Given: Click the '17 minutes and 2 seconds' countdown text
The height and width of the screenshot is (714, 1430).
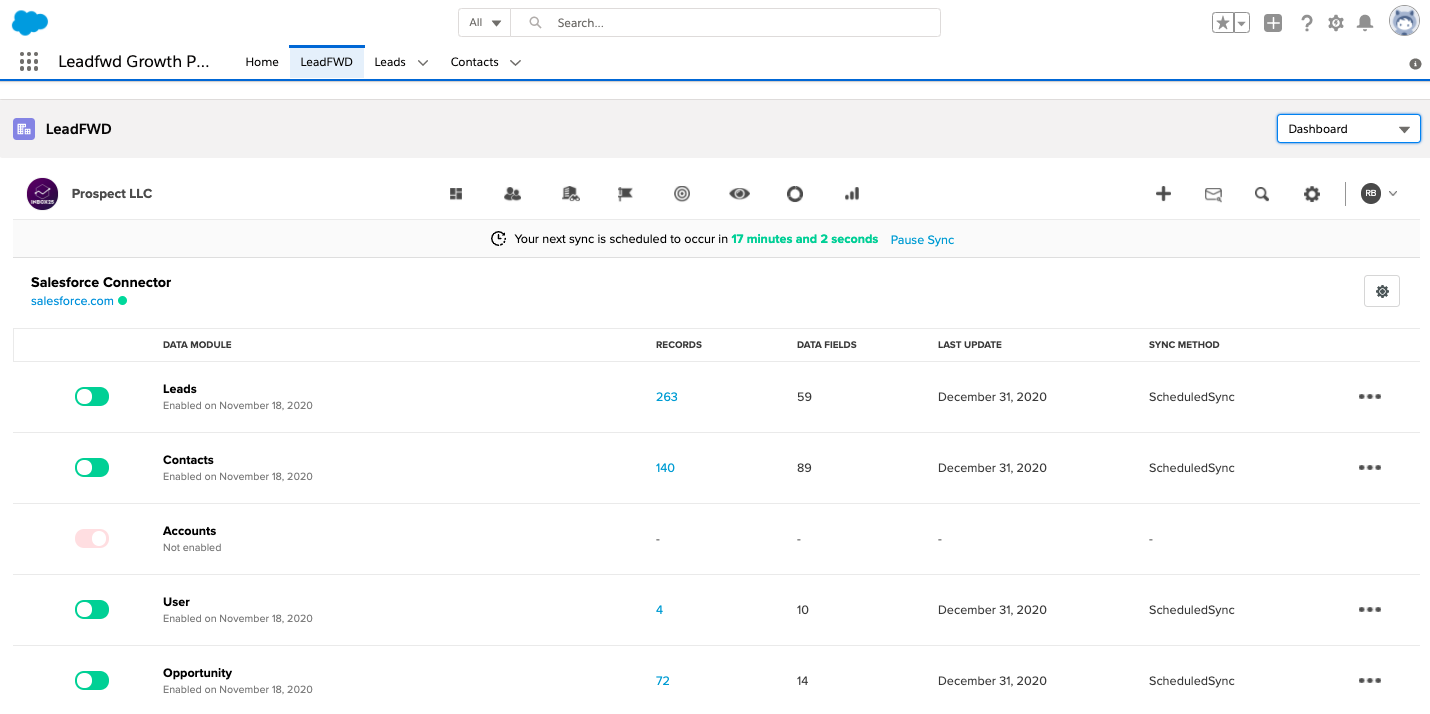Looking at the screenshot, I should pyautogui.click(x=805, y=239).
